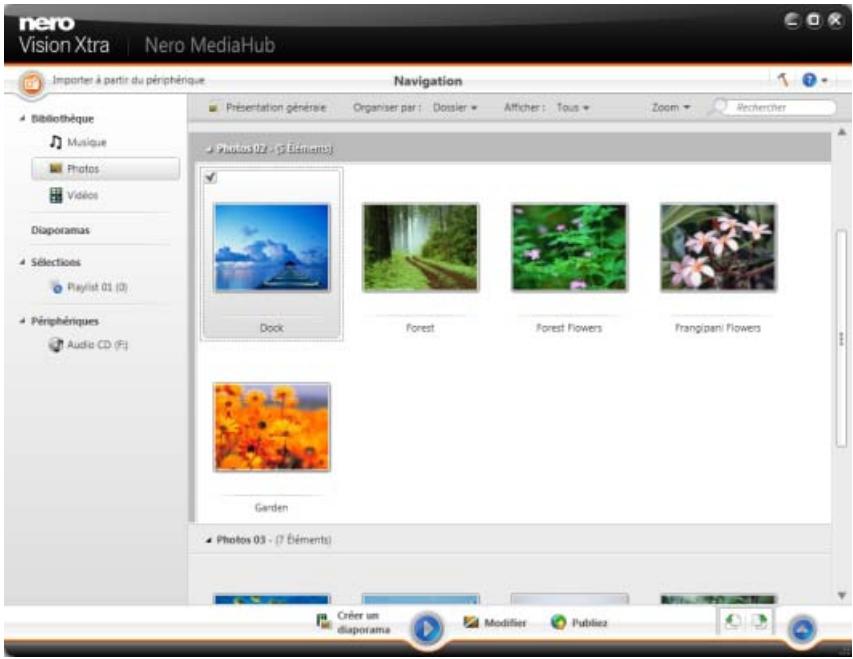Image resolution: width=853 pixels, height=659 pixels.
Task: Expand the help menu arrow
Action: [824, 81]
